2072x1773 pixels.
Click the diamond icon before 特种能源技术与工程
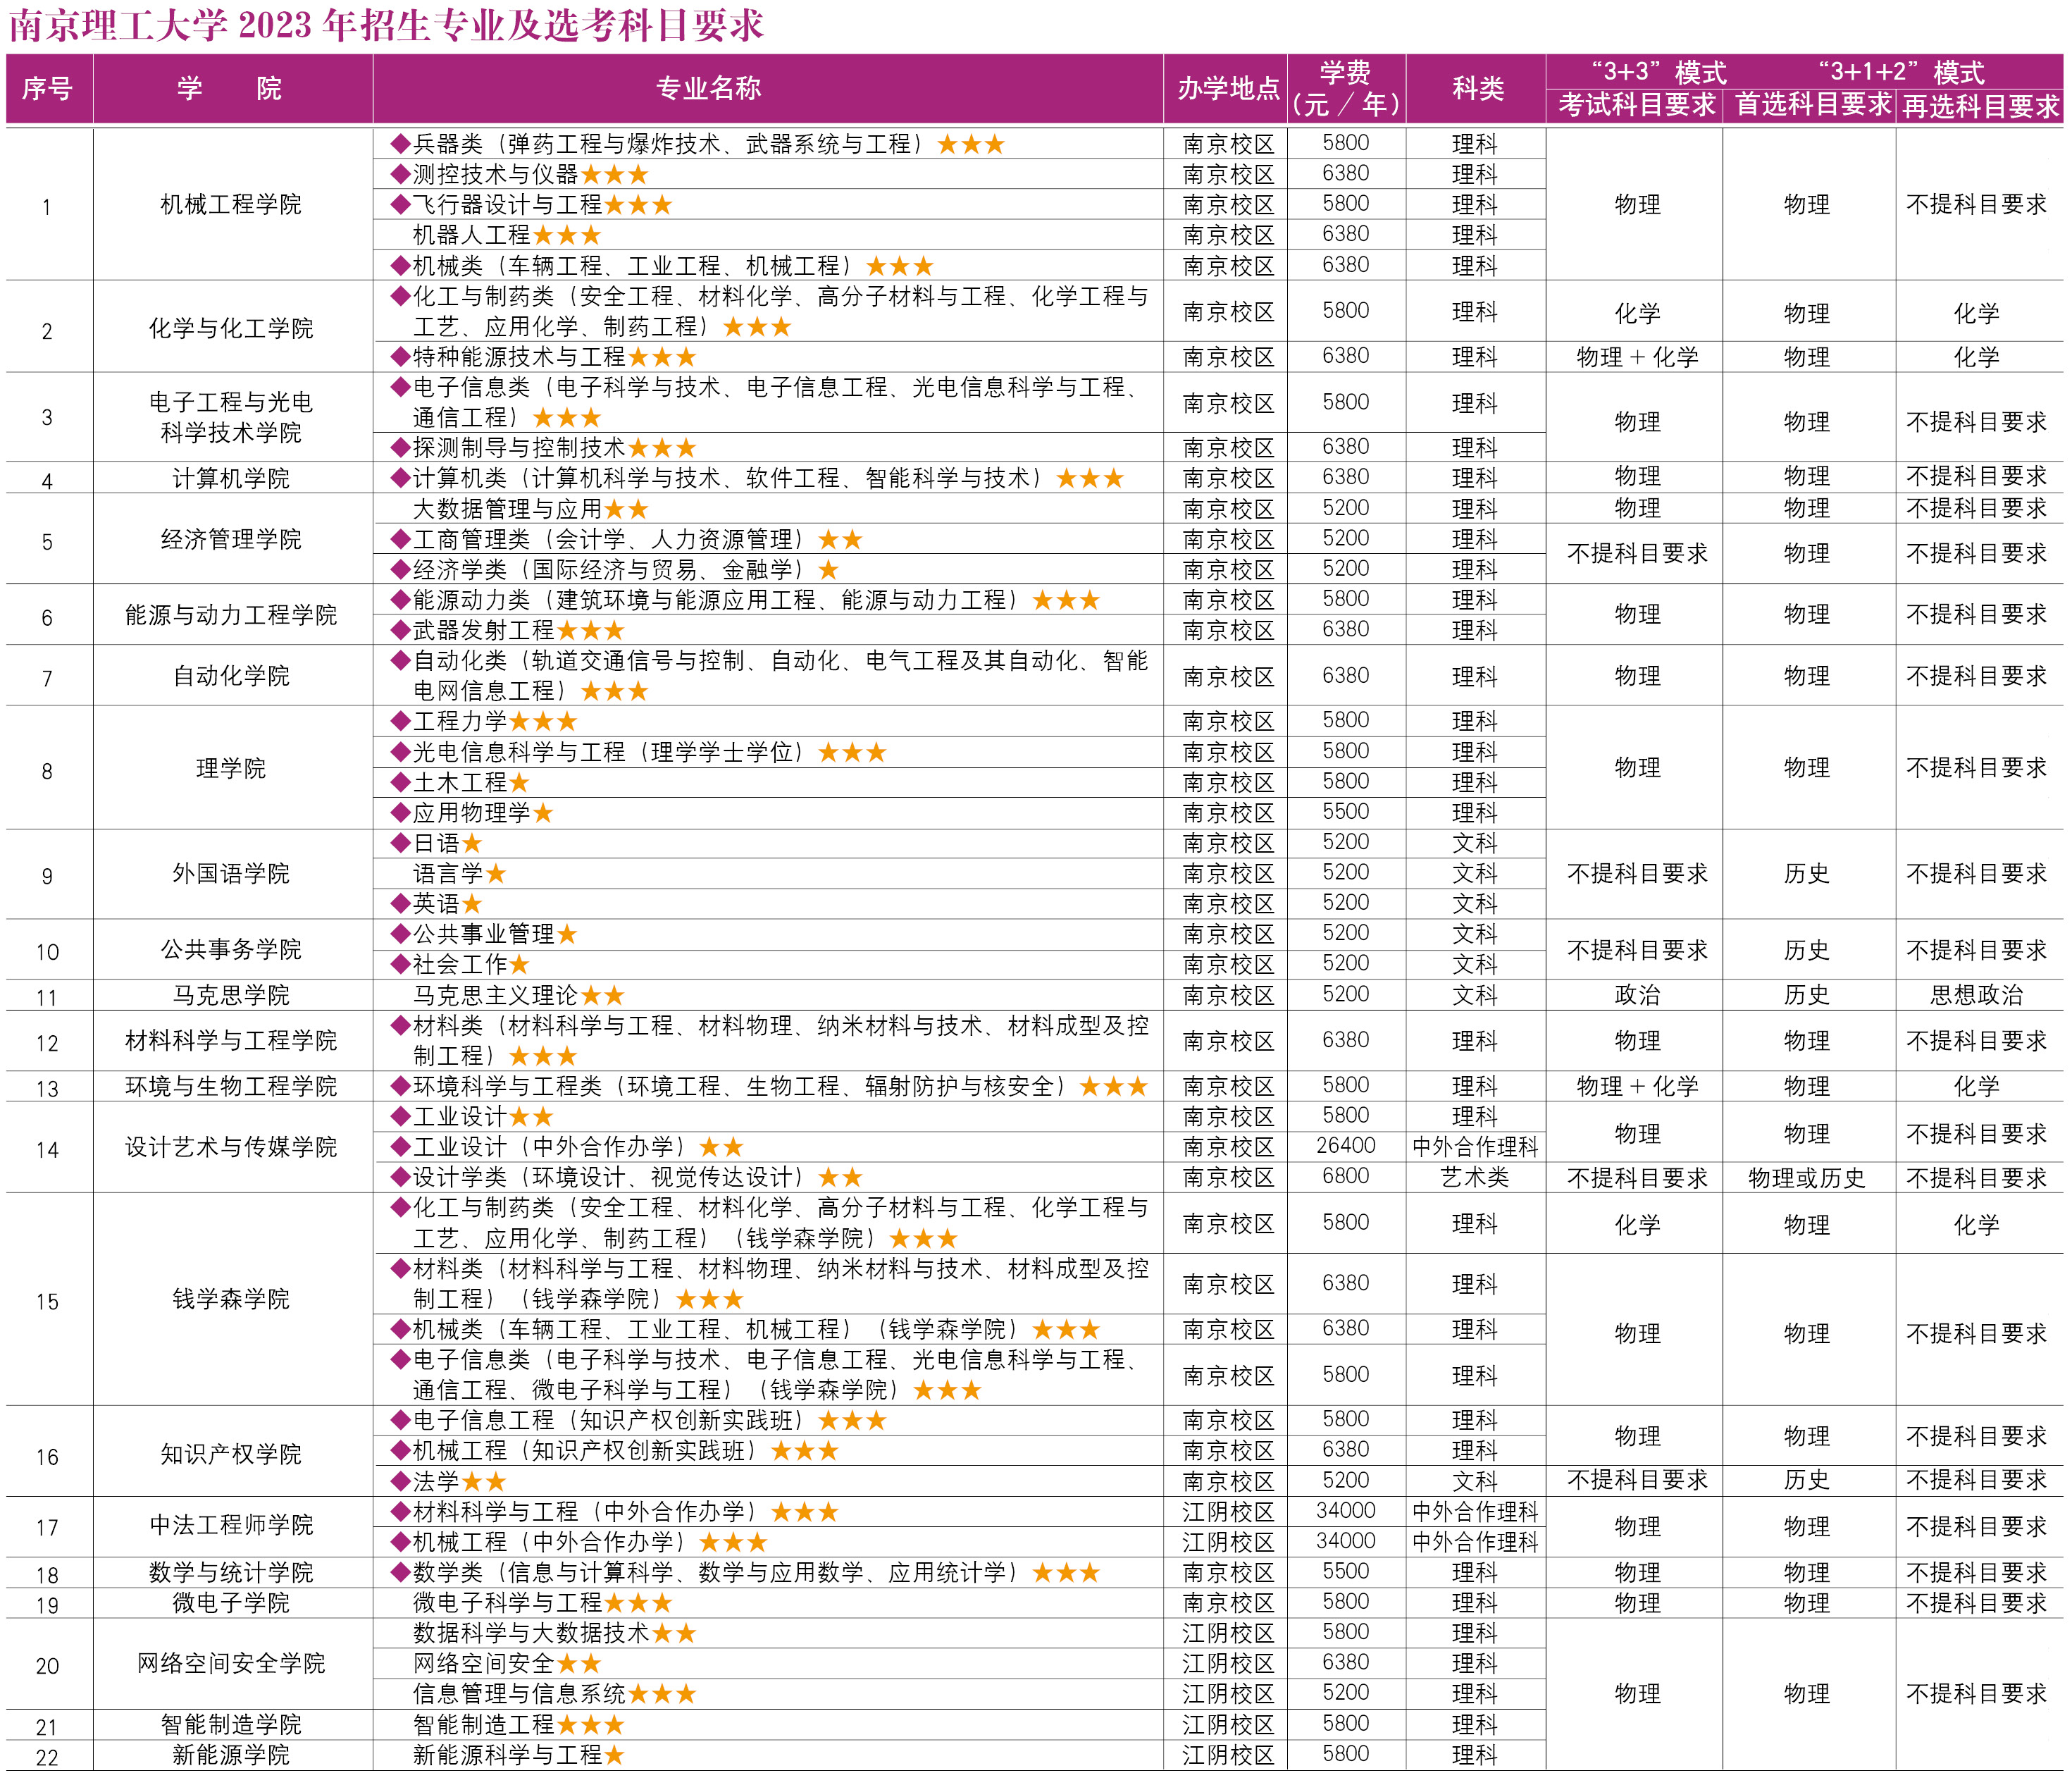pos(400,356)
